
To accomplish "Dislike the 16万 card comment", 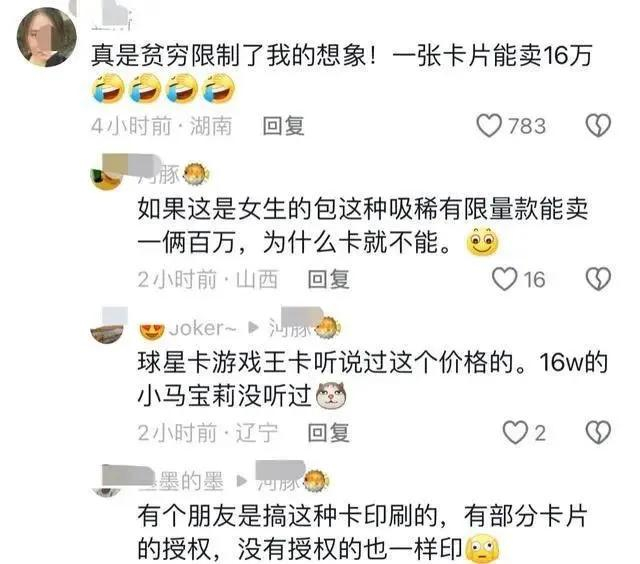I will pos(598,126).
